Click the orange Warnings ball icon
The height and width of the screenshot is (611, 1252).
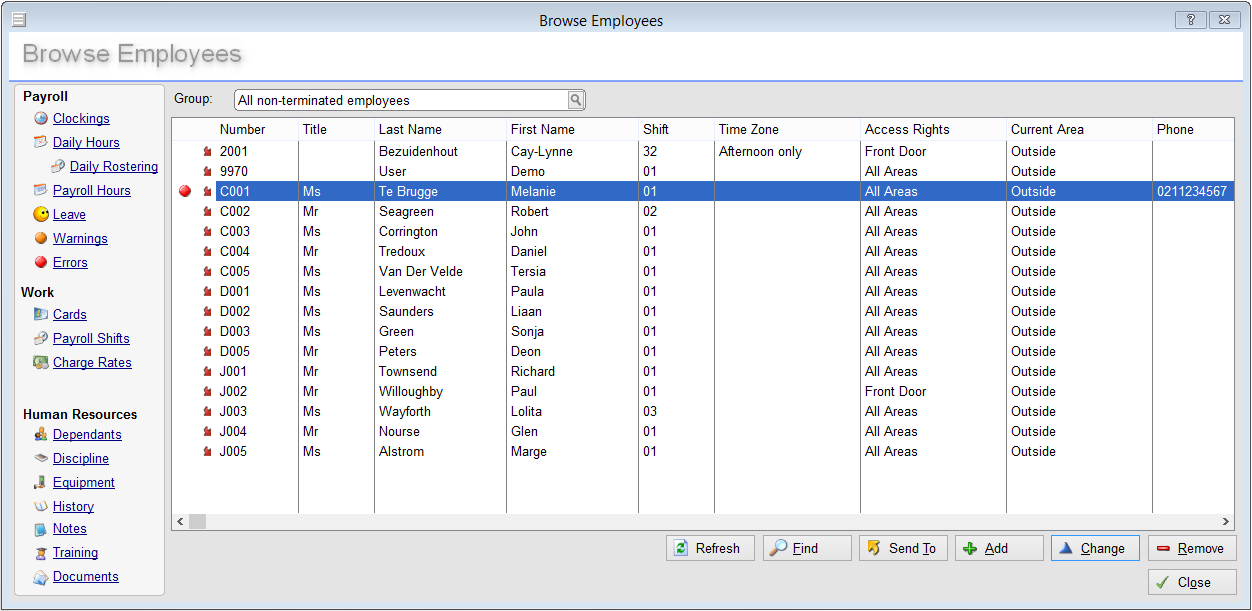41,239
